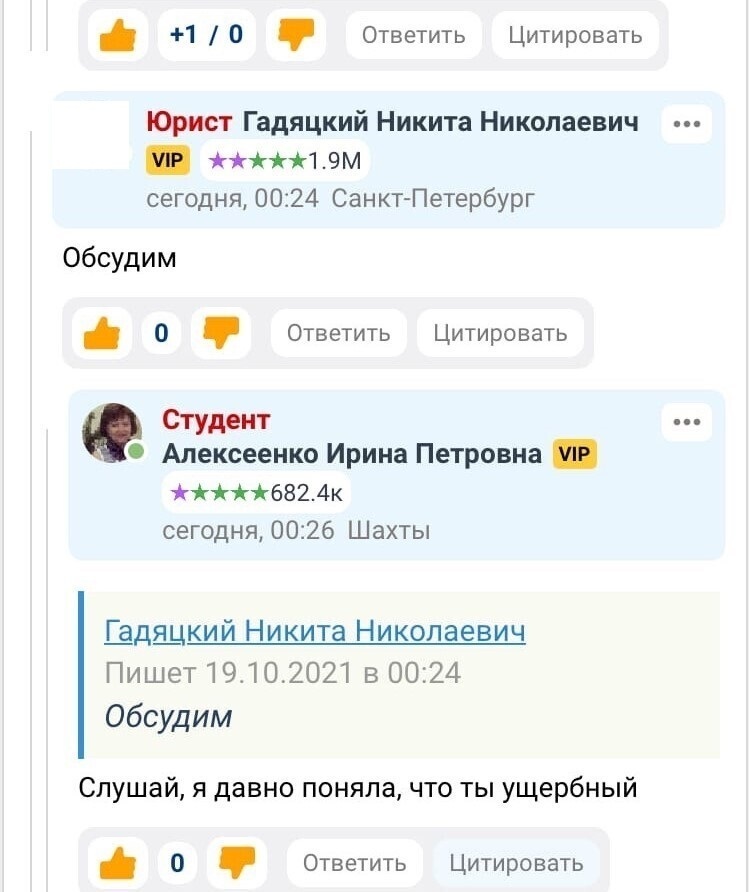Dislike the top comment with thumbs-down

(295, 36)
